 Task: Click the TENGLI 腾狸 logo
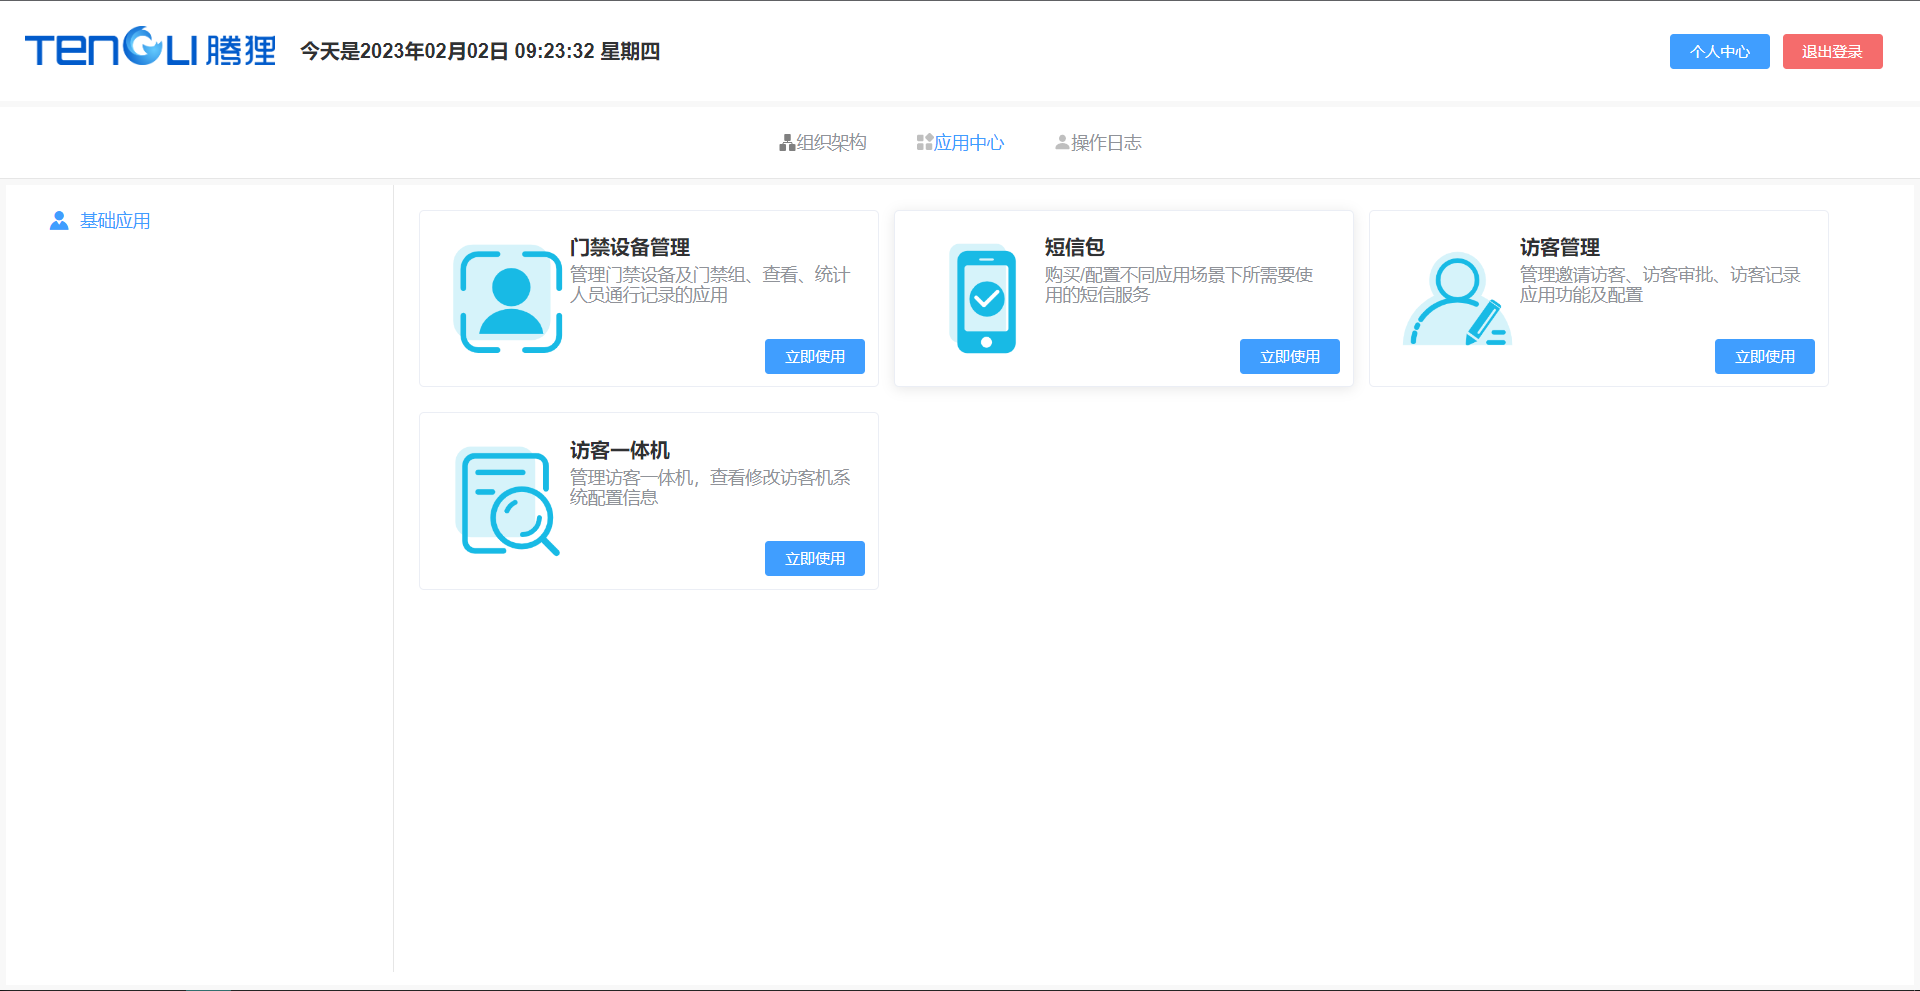coord(150,48)
